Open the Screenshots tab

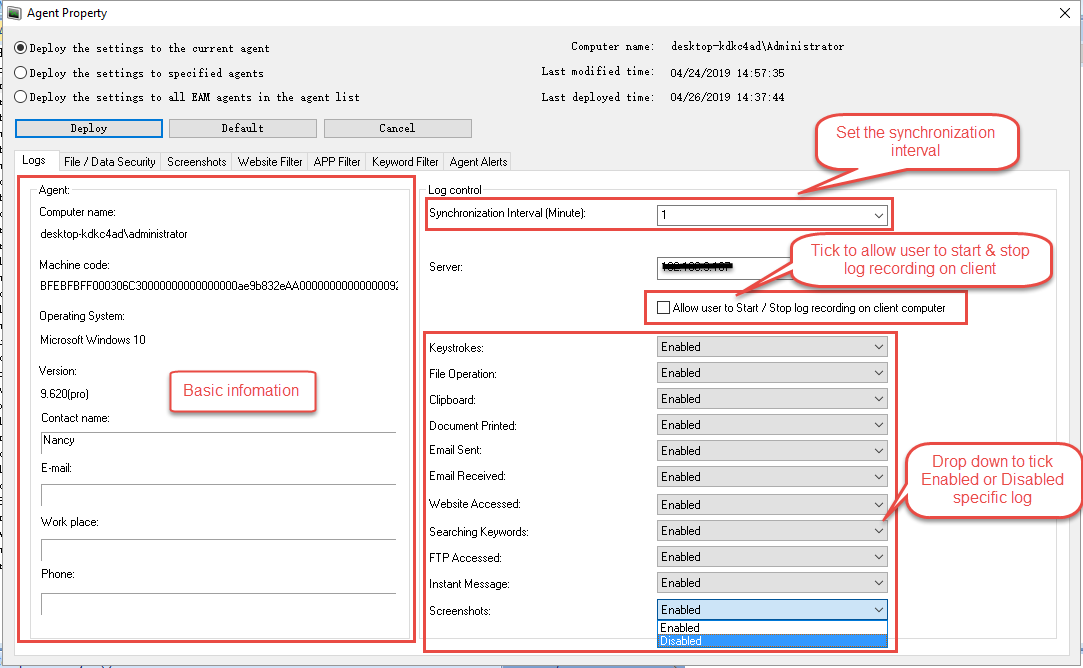196,160
